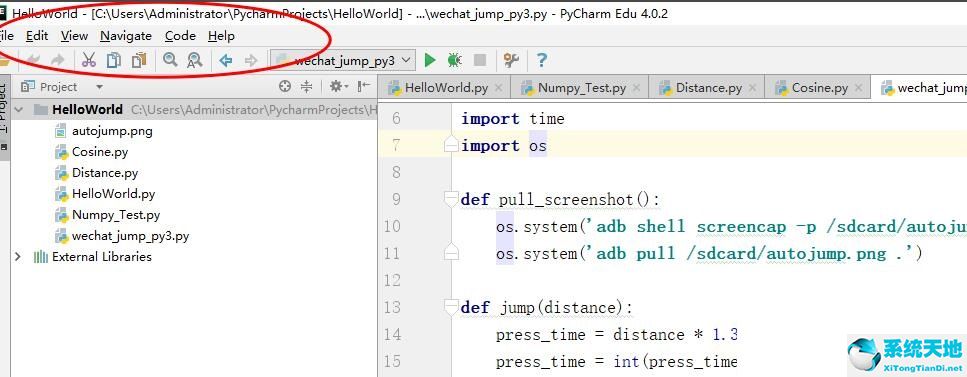Close the Cosine.py tab
Viewport: 967px width, 377px height.
(858, 88)
